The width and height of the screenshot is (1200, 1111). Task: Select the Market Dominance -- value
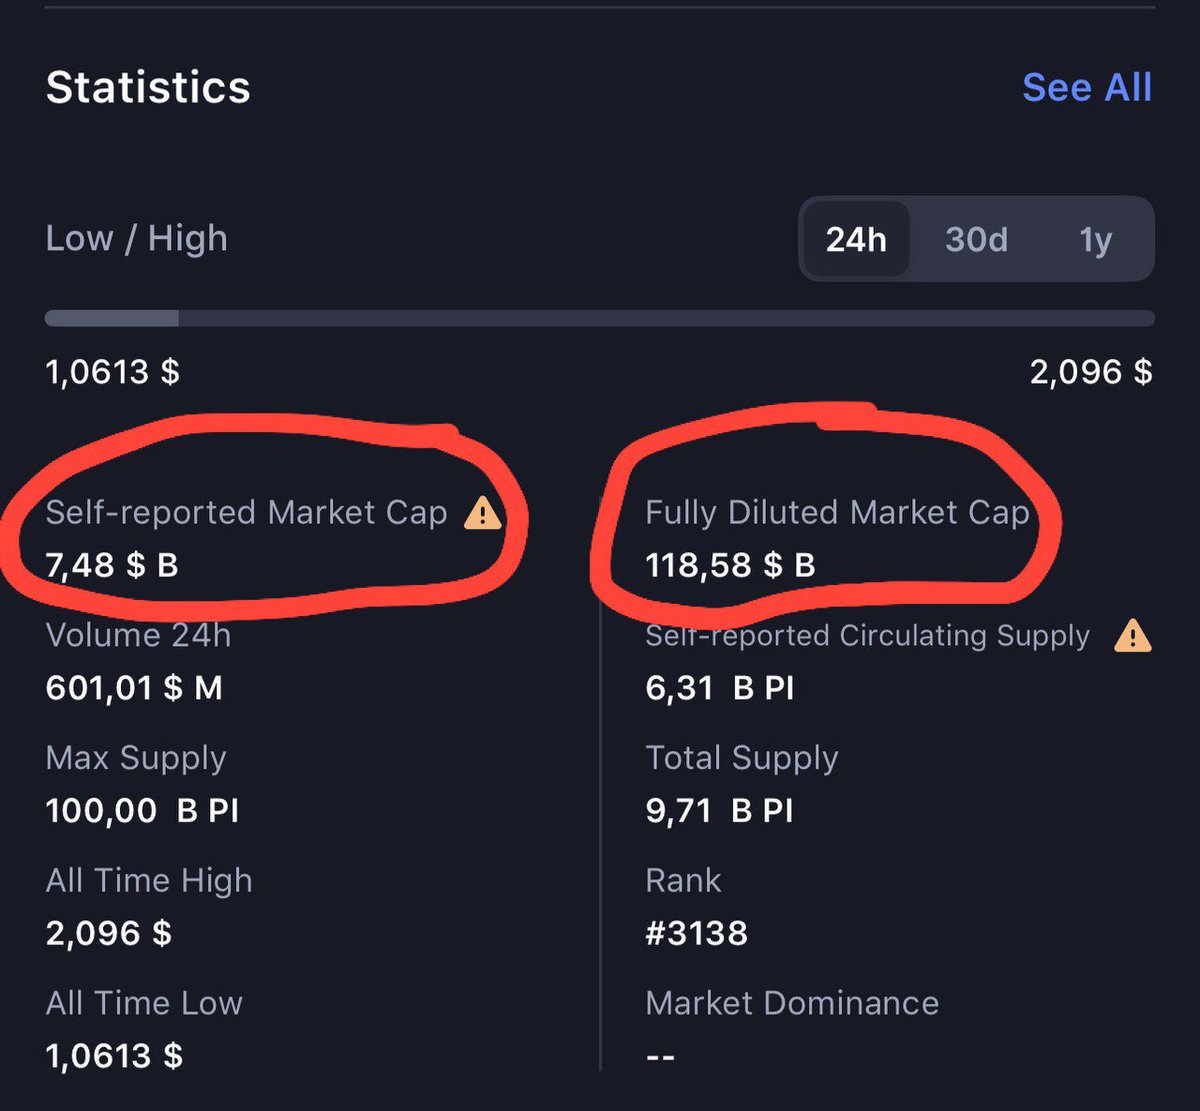[x=660, y=1056]
